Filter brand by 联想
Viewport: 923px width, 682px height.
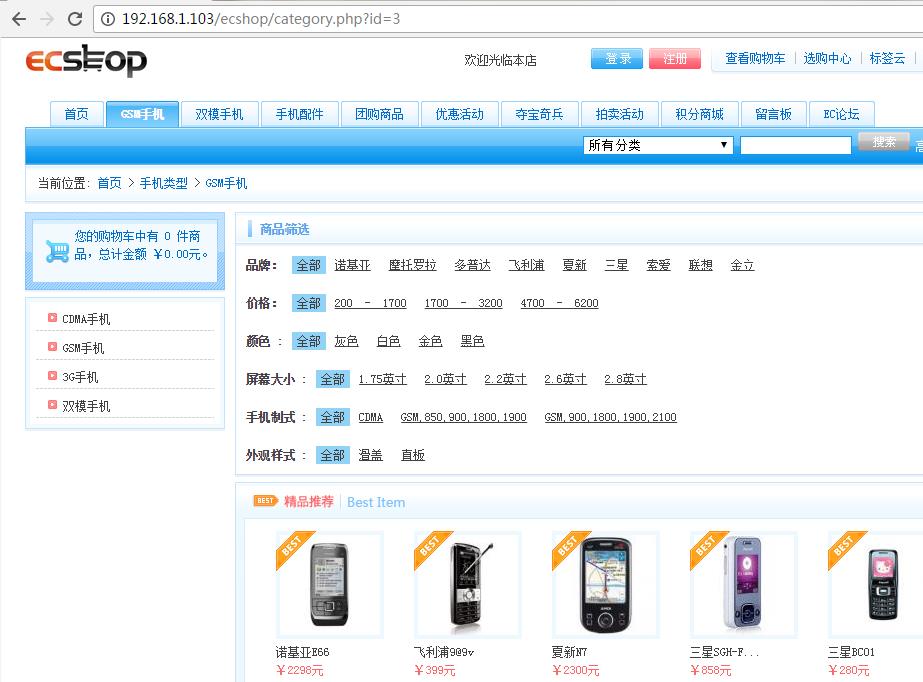point(700,265)
